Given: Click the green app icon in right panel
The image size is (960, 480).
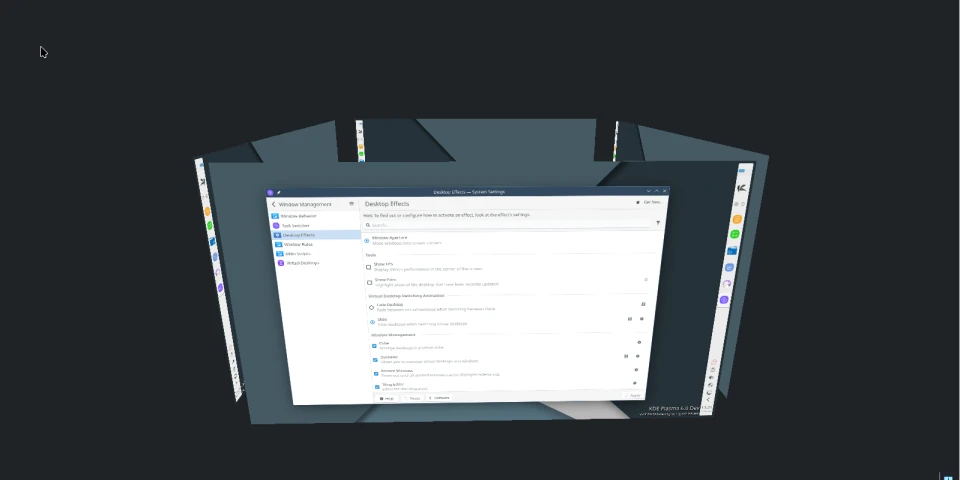Looking at the screenshot, I should point(734,234).
